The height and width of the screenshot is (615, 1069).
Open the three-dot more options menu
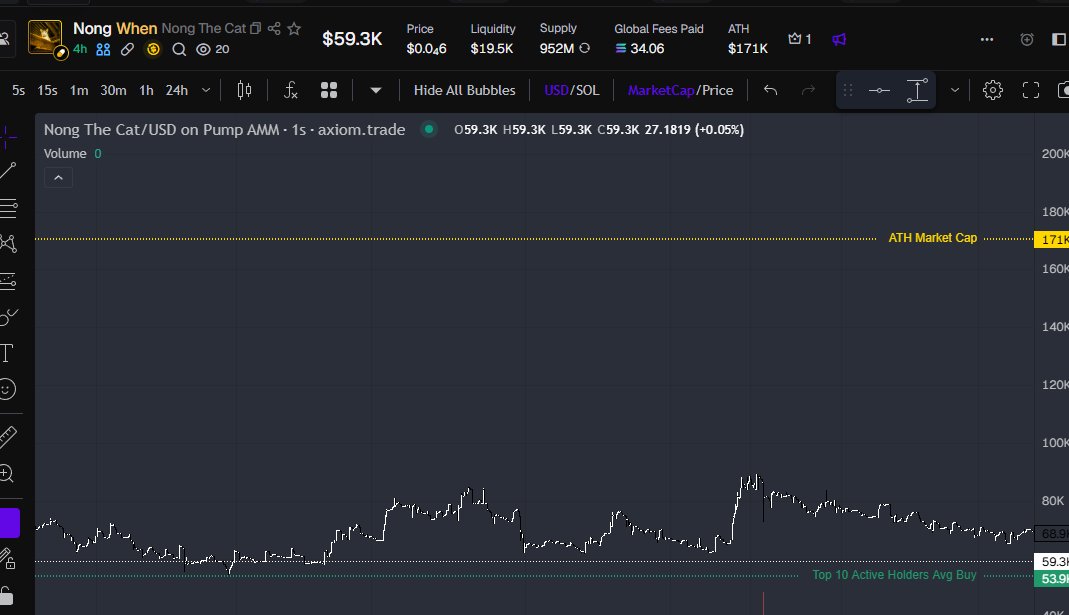tap(987, 40)
